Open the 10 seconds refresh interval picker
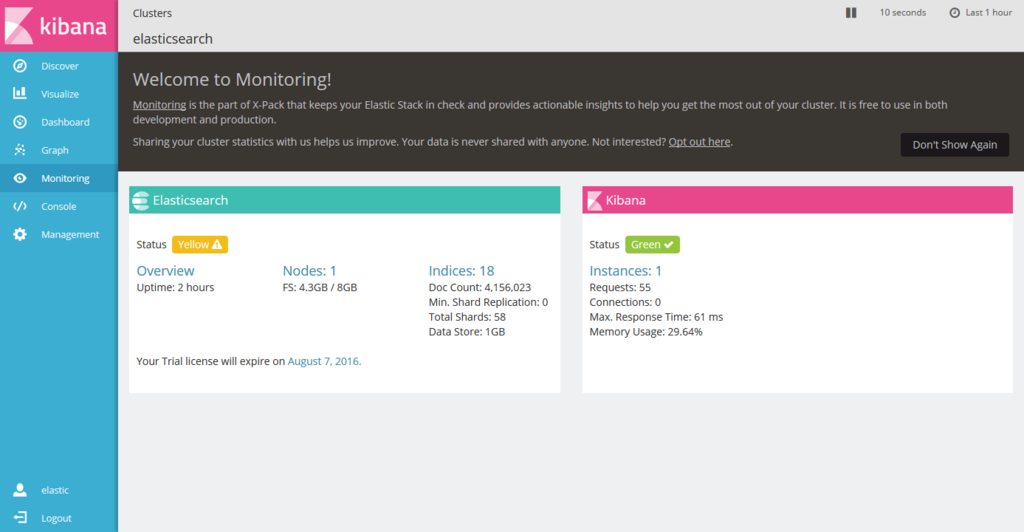 coord(903,12)
